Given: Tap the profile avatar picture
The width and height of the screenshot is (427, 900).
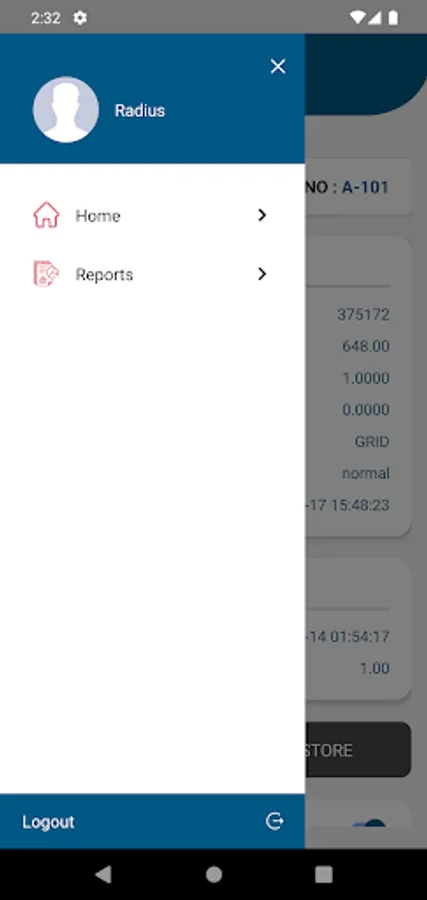Looking at the screenshot, I should coord(66,109).
